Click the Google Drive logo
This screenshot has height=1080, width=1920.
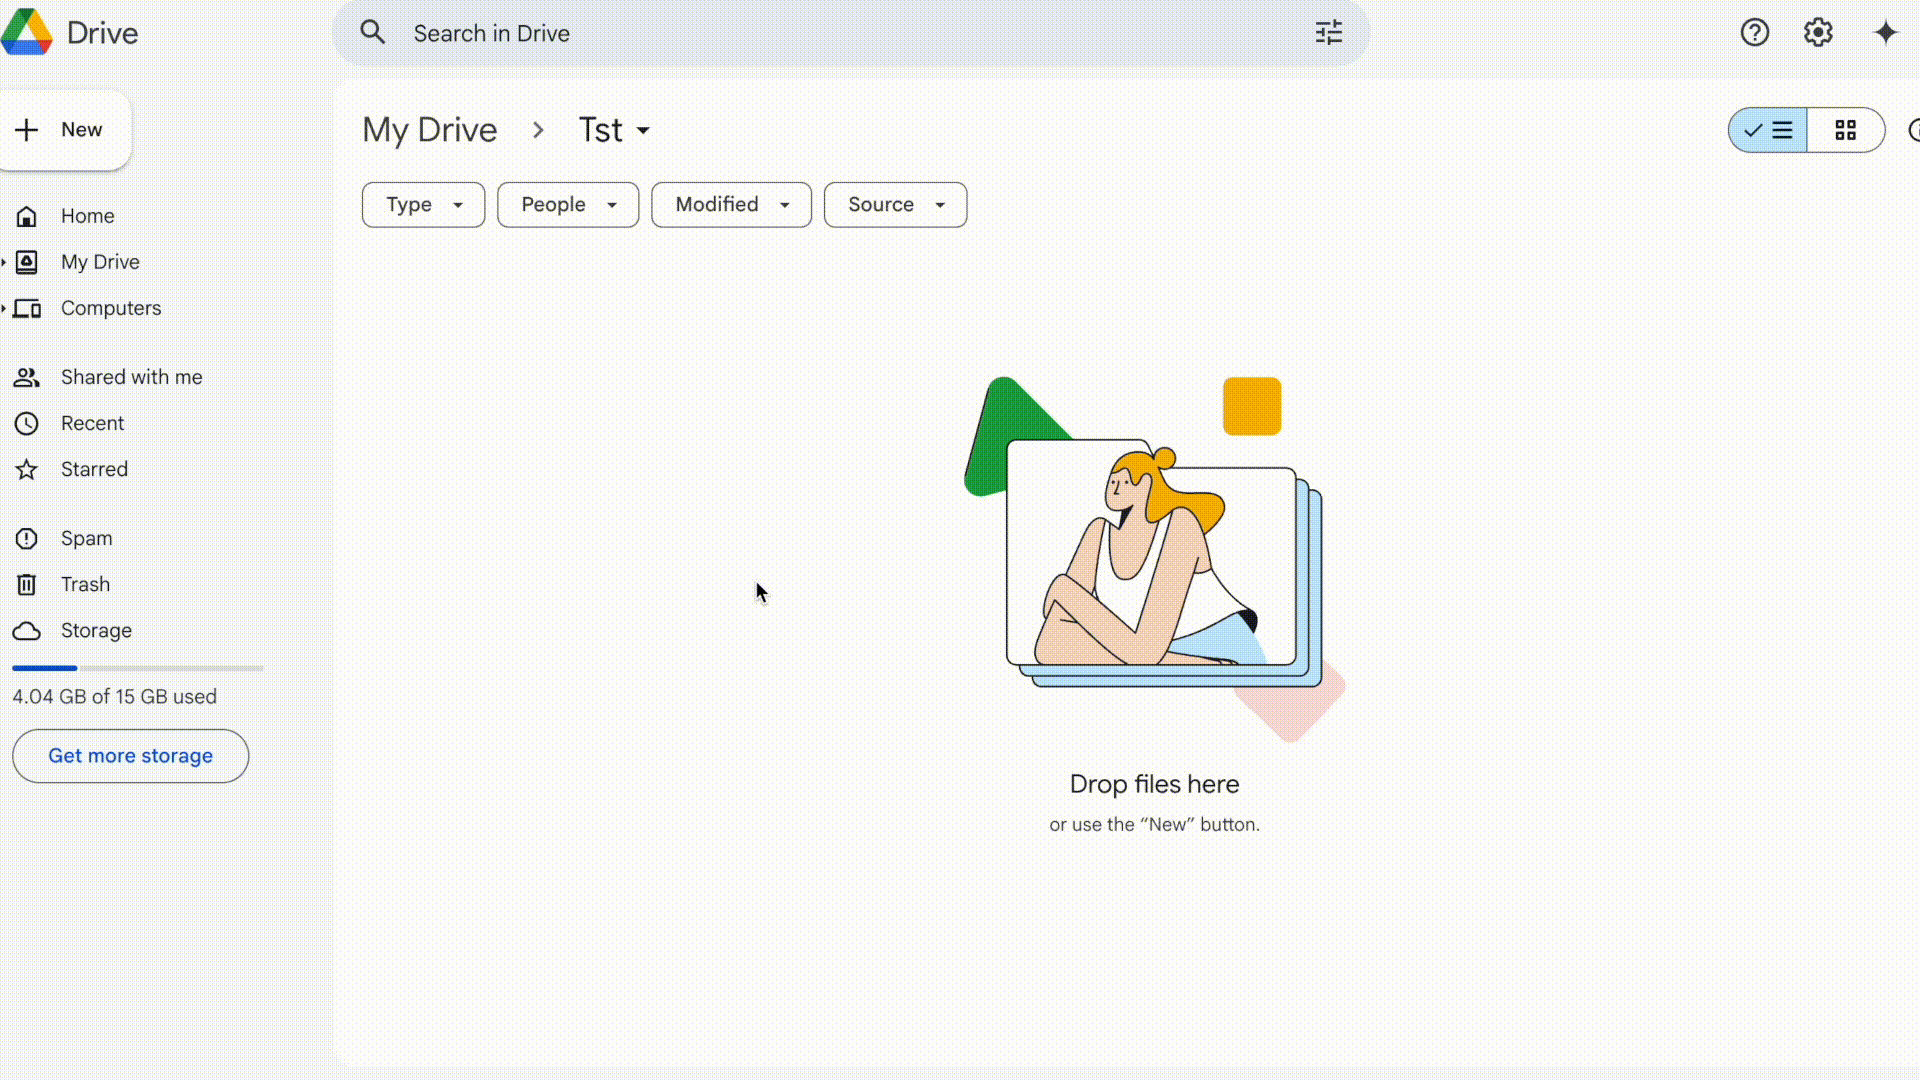pyautogui.click(x=27, y=32)
